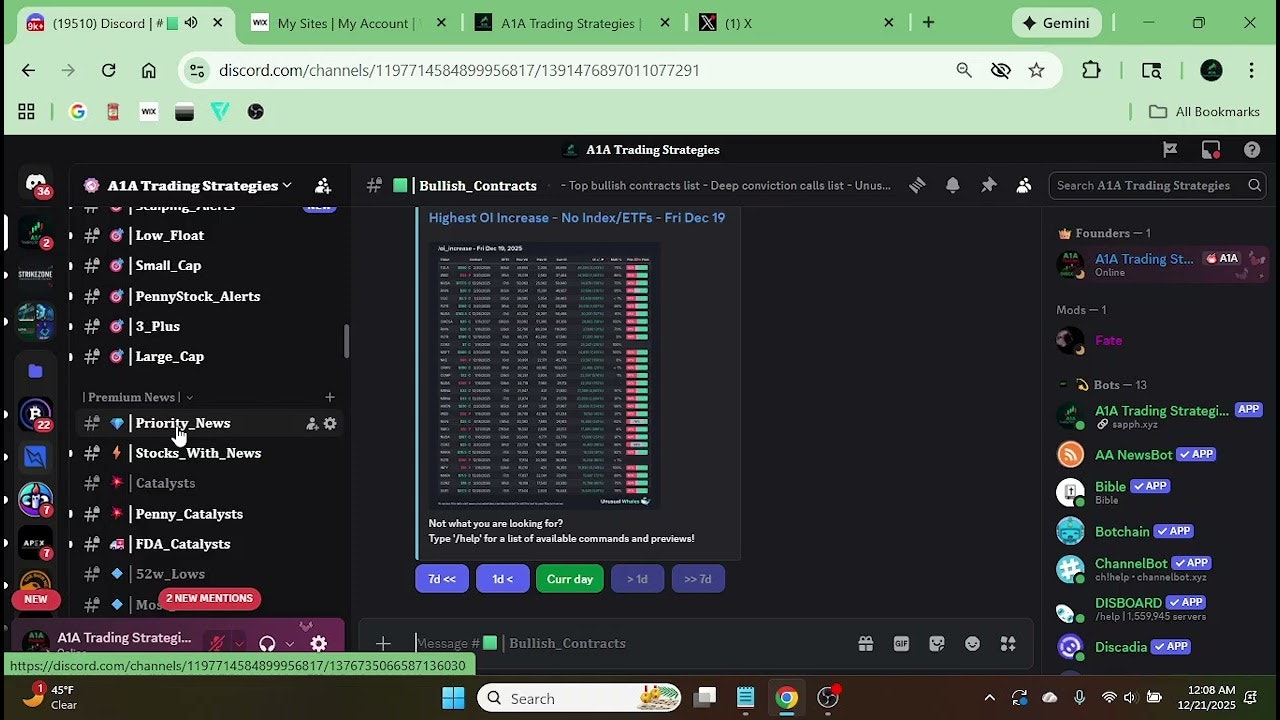Viewport: 1280px width, 720px height.
Task: Open the emoji picker
Action: click(x=972, y=644)
